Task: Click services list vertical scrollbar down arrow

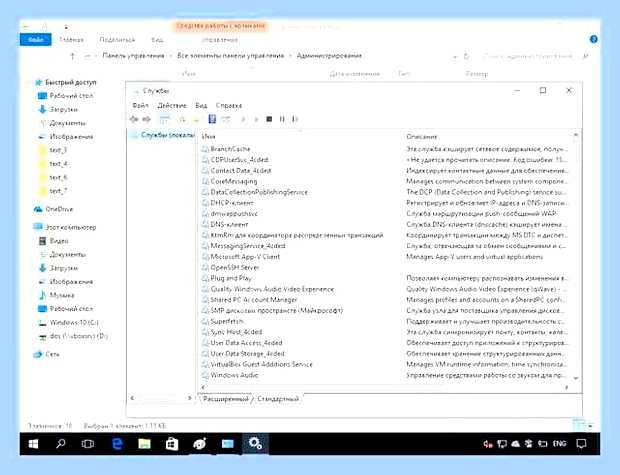Action: point(576,378)
